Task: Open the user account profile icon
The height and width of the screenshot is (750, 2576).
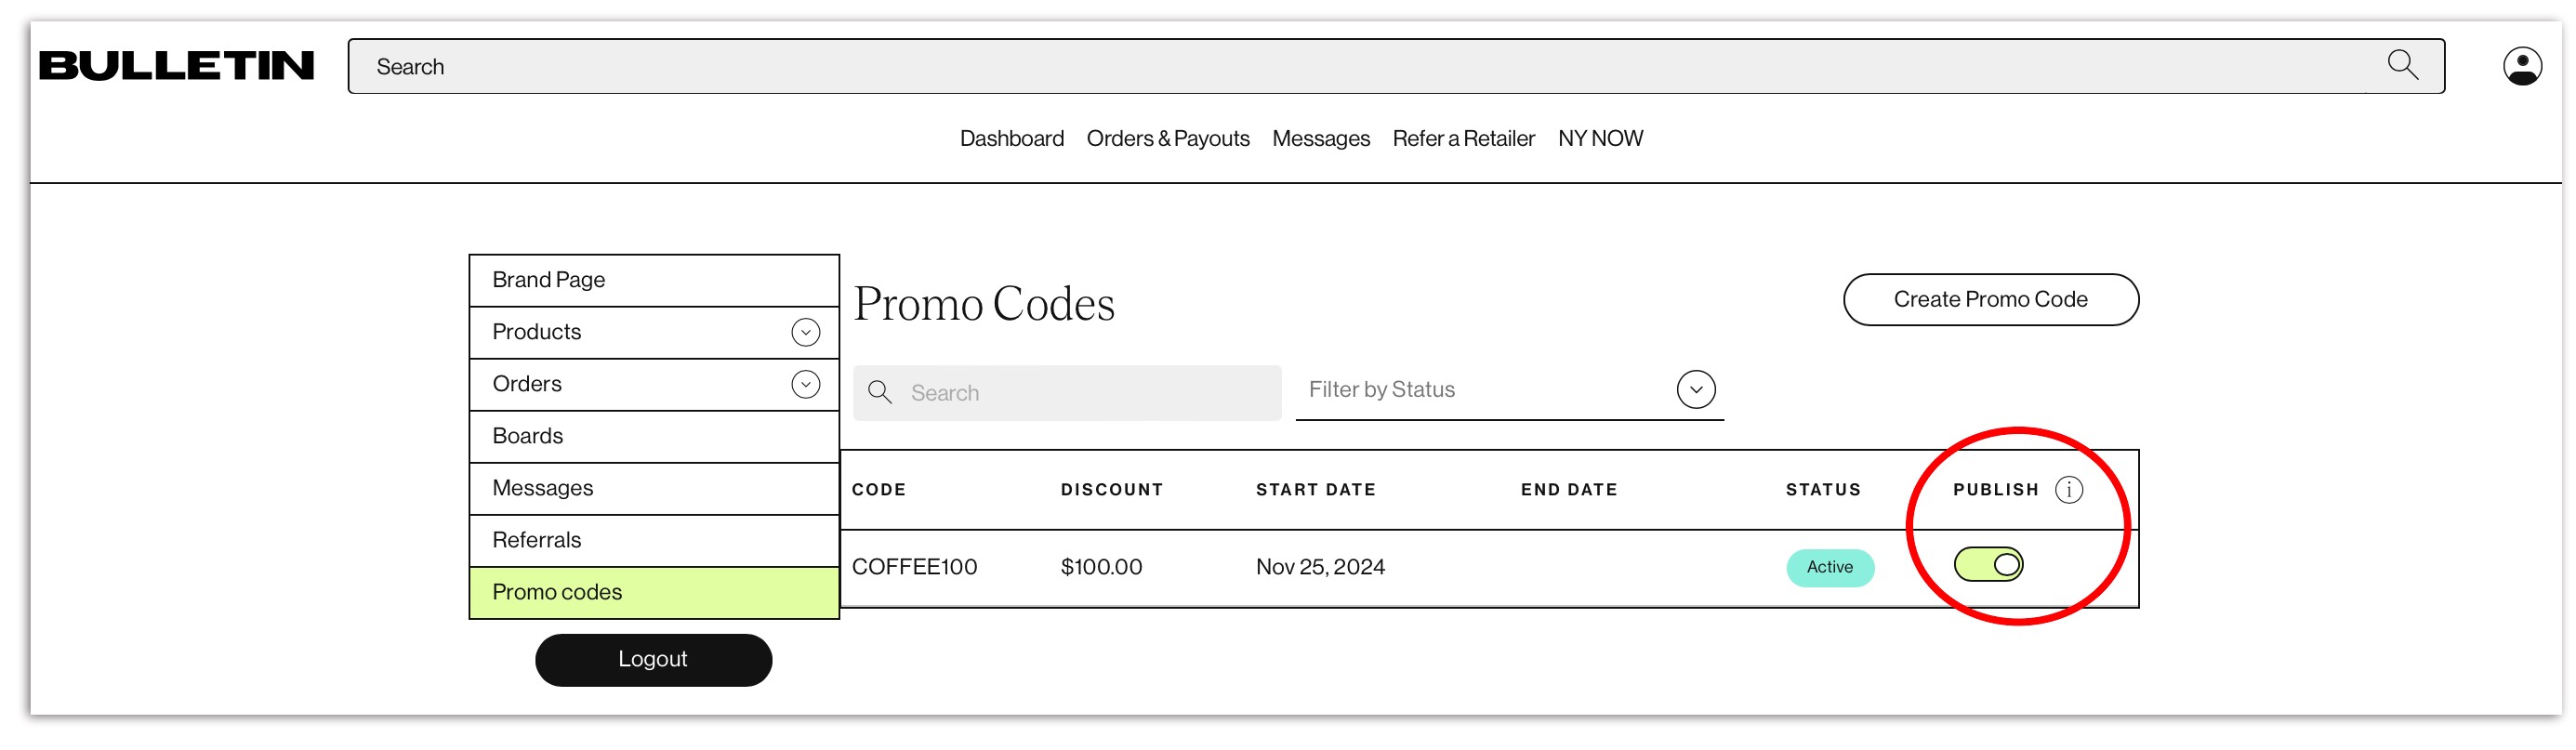Action: click(2522, 66)
